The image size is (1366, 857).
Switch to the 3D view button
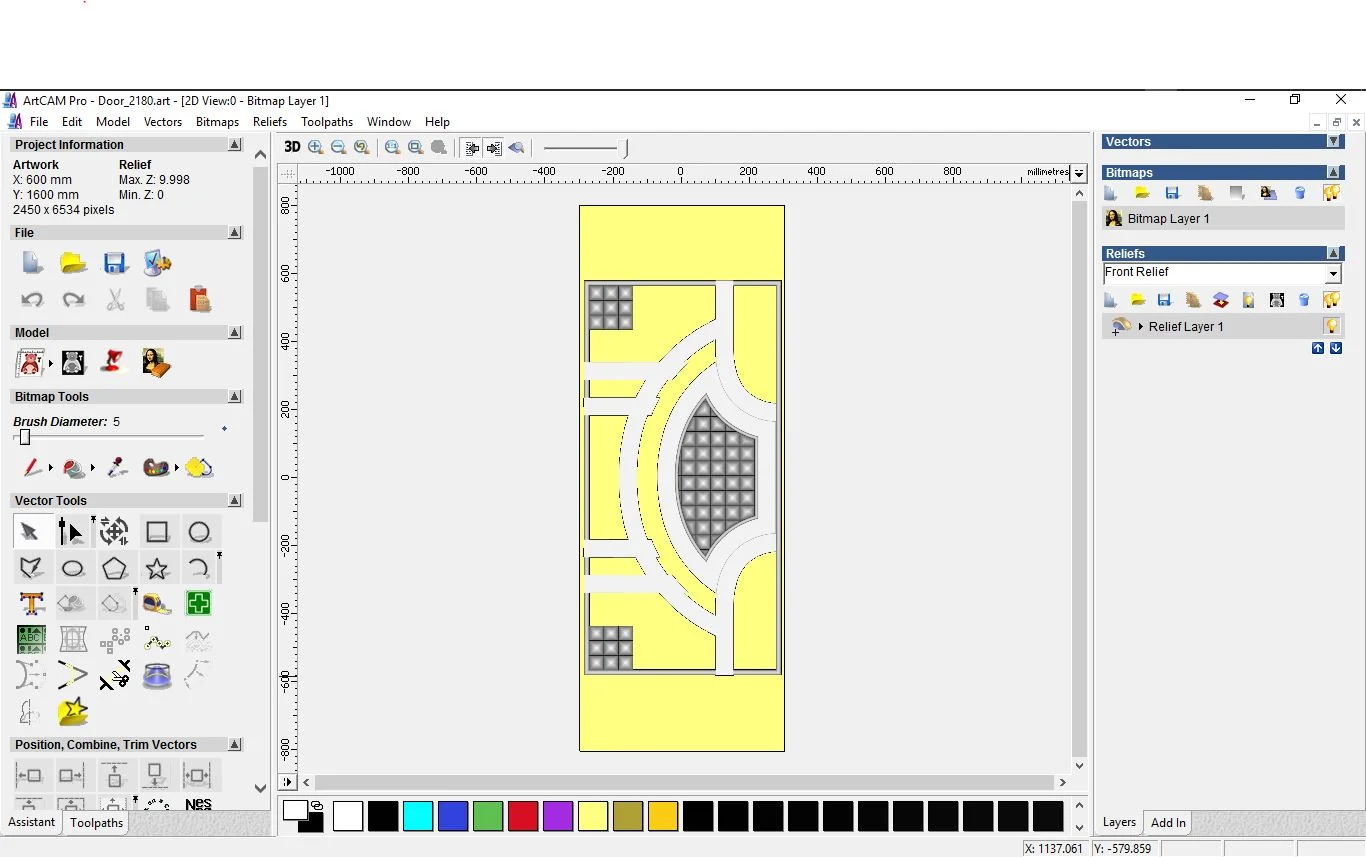click(292, 147)
